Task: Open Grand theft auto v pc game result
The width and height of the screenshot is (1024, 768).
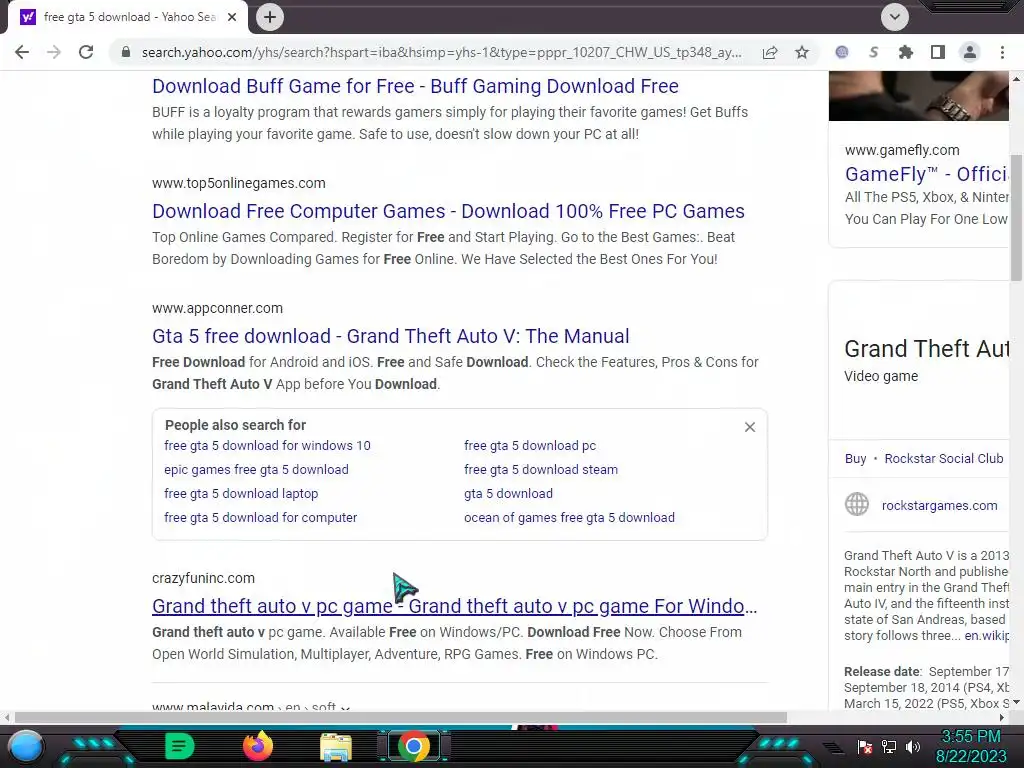Action: [455, 606]
